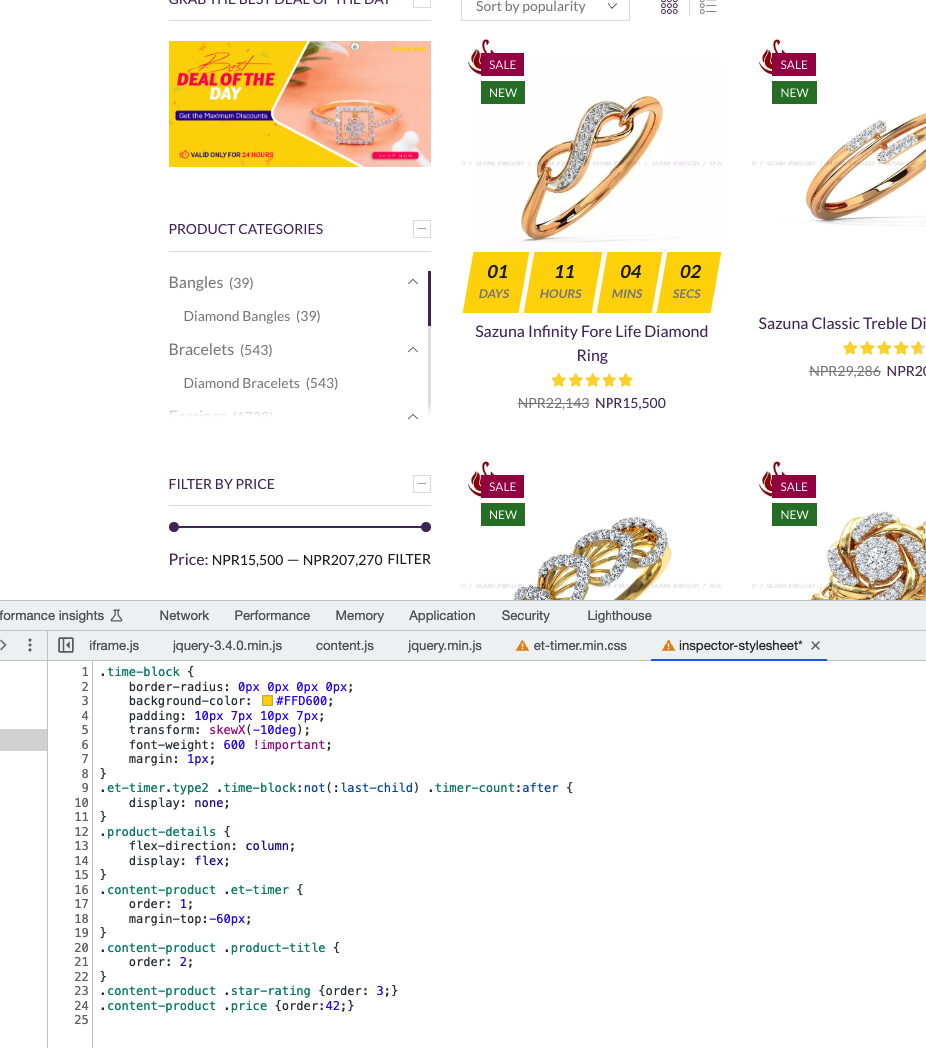Click the warning icon on inspector-stylesheet tab
The width and height of the screenshot is (926, 1048).
click(x=668, y=646)
